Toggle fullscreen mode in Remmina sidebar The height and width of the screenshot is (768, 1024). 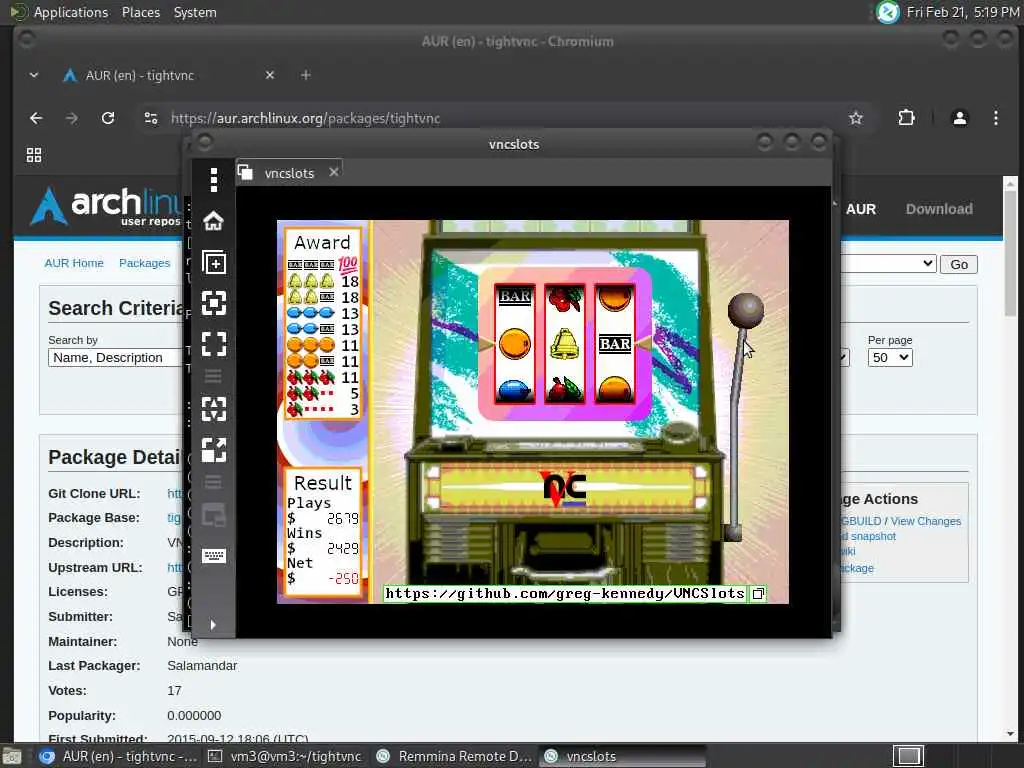click(x=214, y=344)
